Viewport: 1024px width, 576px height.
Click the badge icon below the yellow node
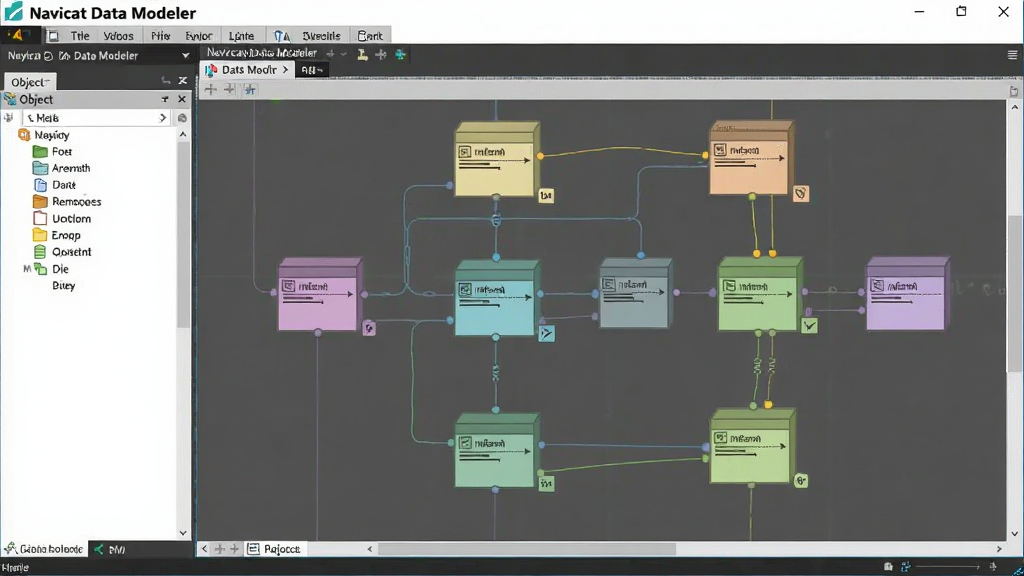pos(546,195)
